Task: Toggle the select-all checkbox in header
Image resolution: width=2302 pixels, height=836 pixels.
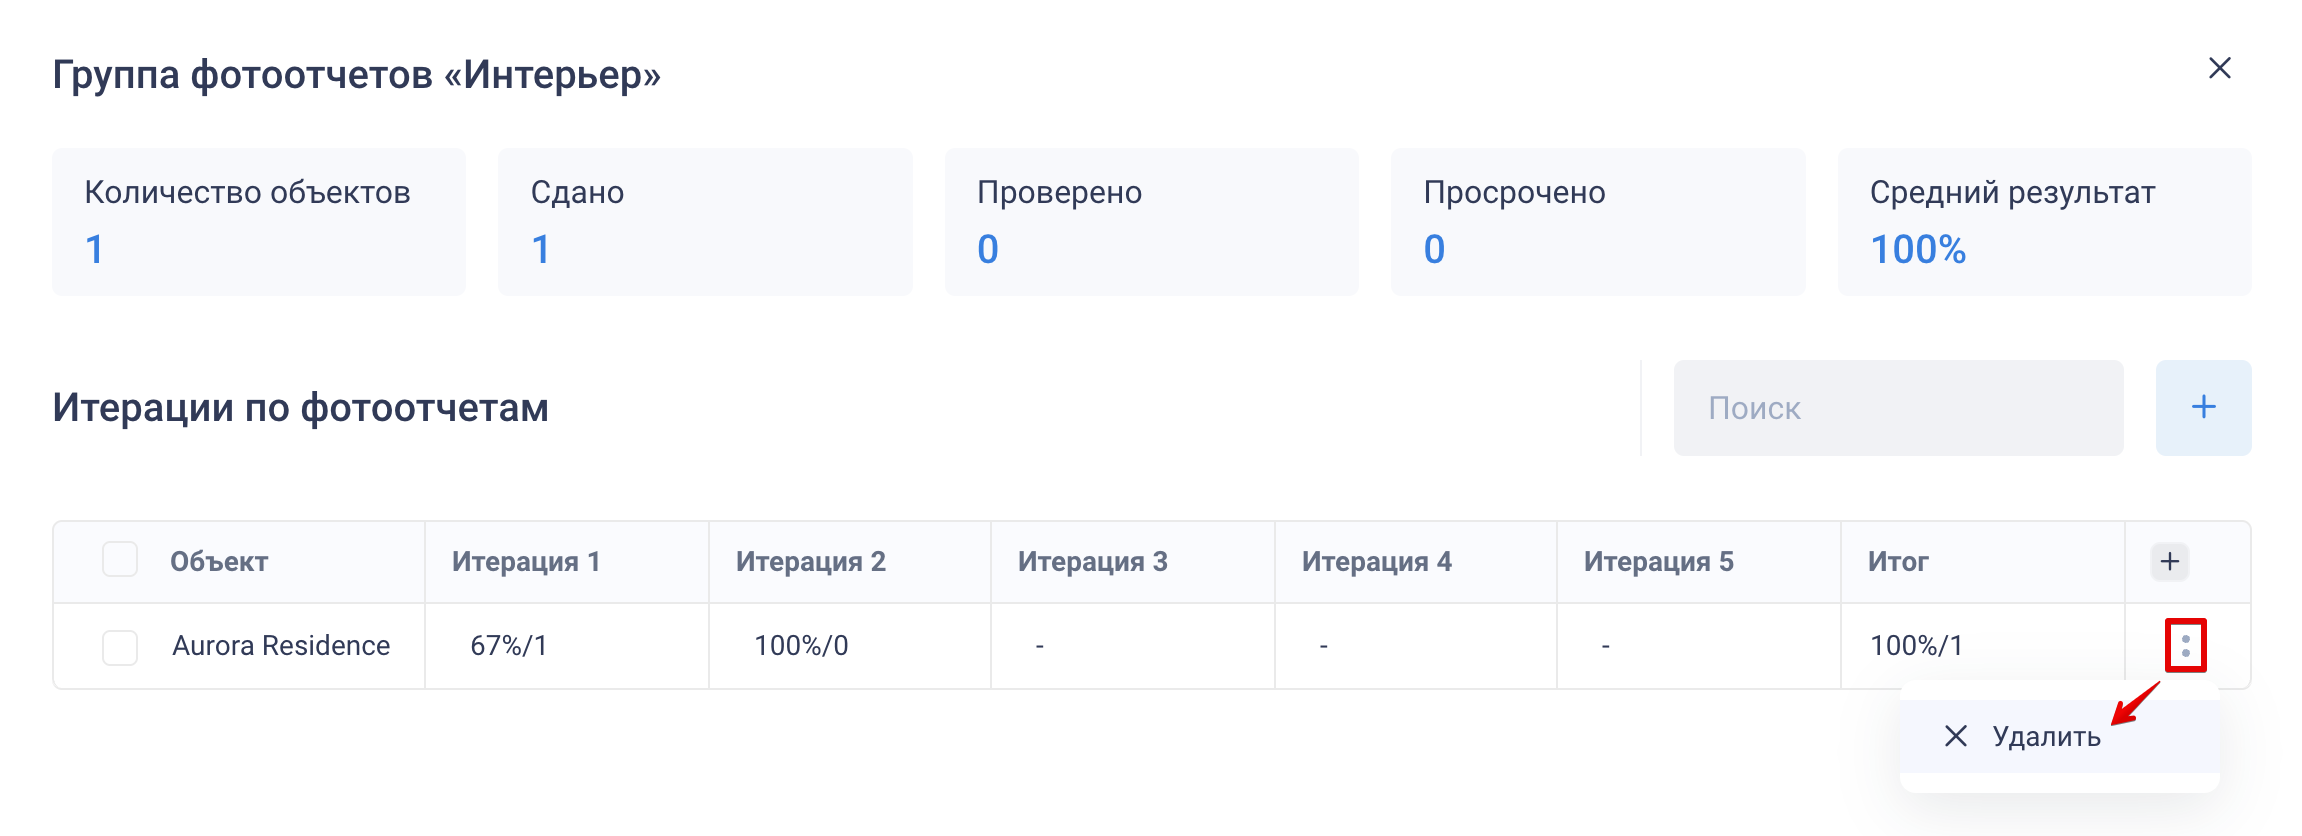Action: pyautogui.click(x=120, y=559)
